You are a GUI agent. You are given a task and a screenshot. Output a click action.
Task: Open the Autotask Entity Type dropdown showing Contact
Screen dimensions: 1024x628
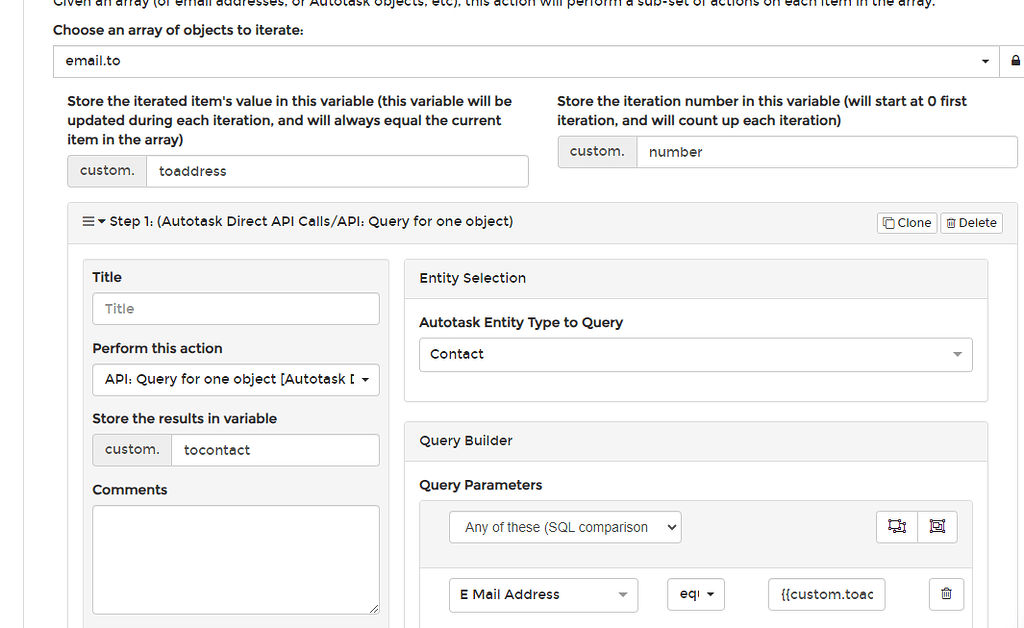pos(694,354)
